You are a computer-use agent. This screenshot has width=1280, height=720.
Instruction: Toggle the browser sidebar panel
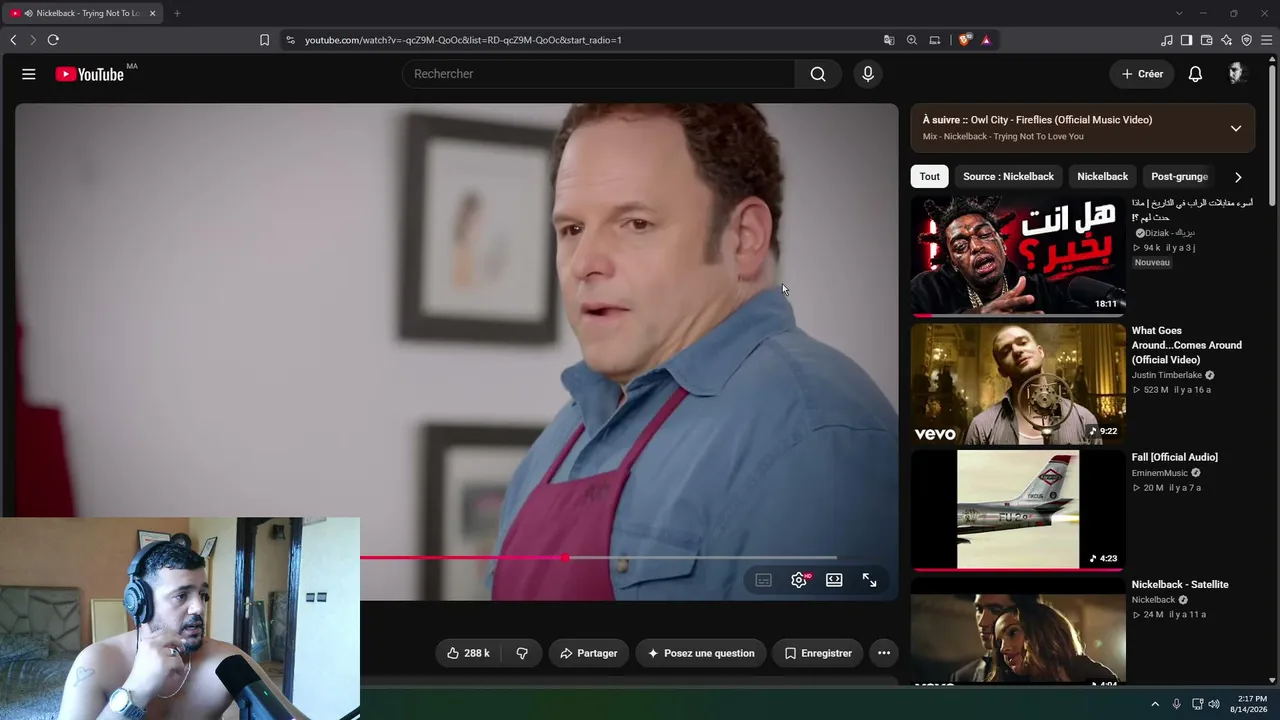[x=1186, y=40]
